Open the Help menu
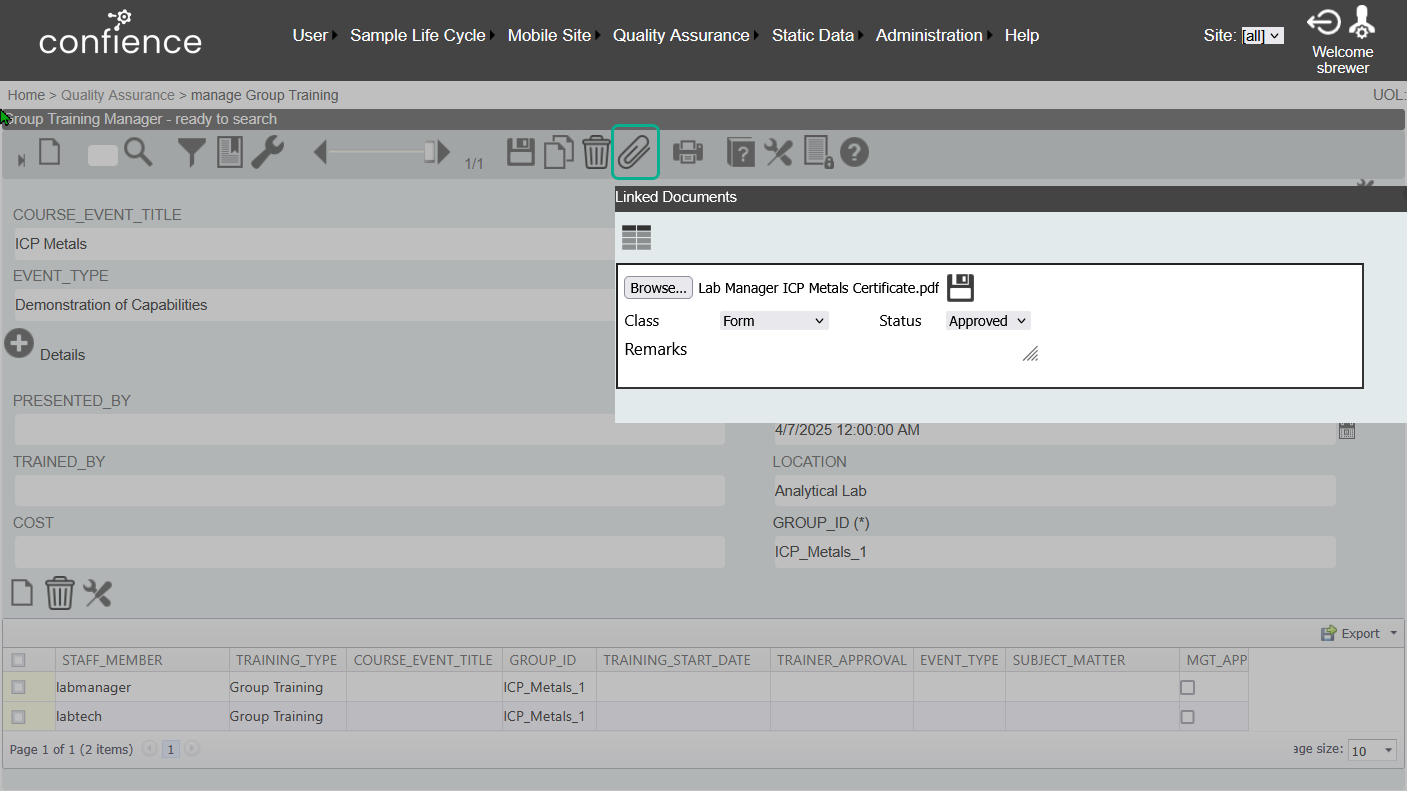 tap(1022, 35)
